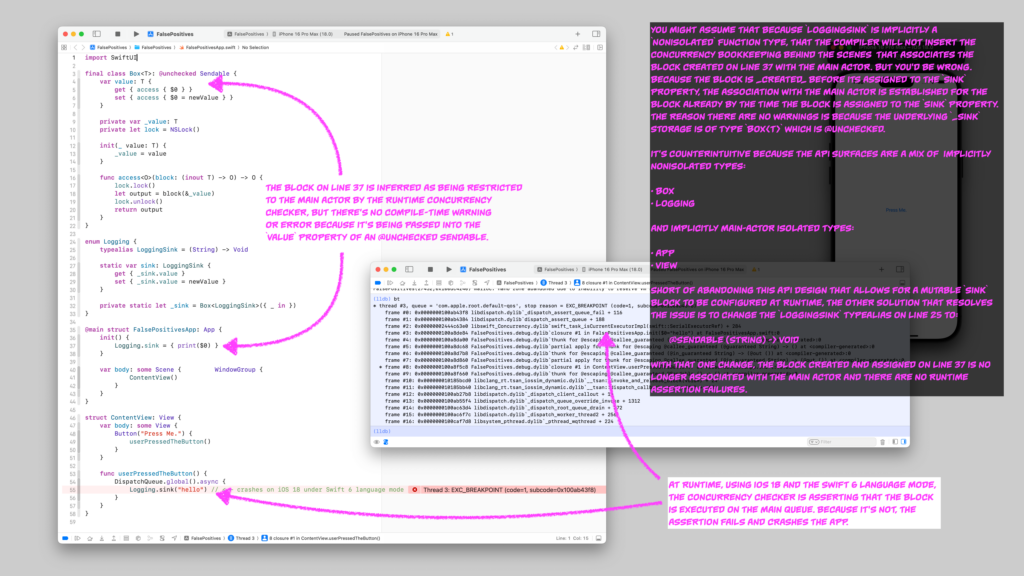Open the related items grid icon
This screenshot has height=576, width=1024.
coord(65,47)
